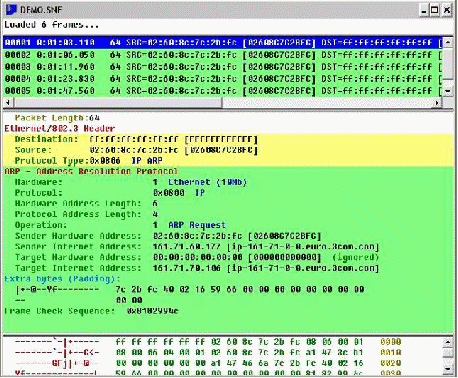458x378 pixels.
Task: Click the Loaded 6 frames status text
Action: tap(51, 25)
